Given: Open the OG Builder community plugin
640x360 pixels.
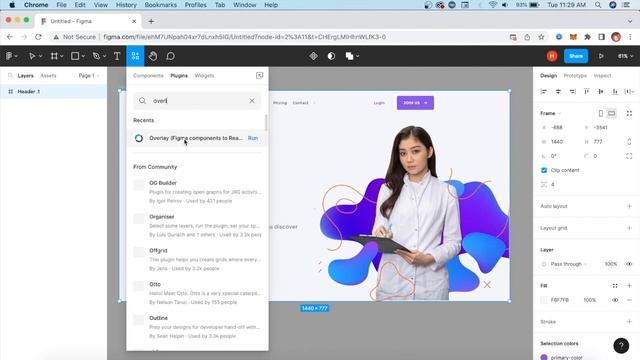Looking at the screenshot, I should coord(198,191).
